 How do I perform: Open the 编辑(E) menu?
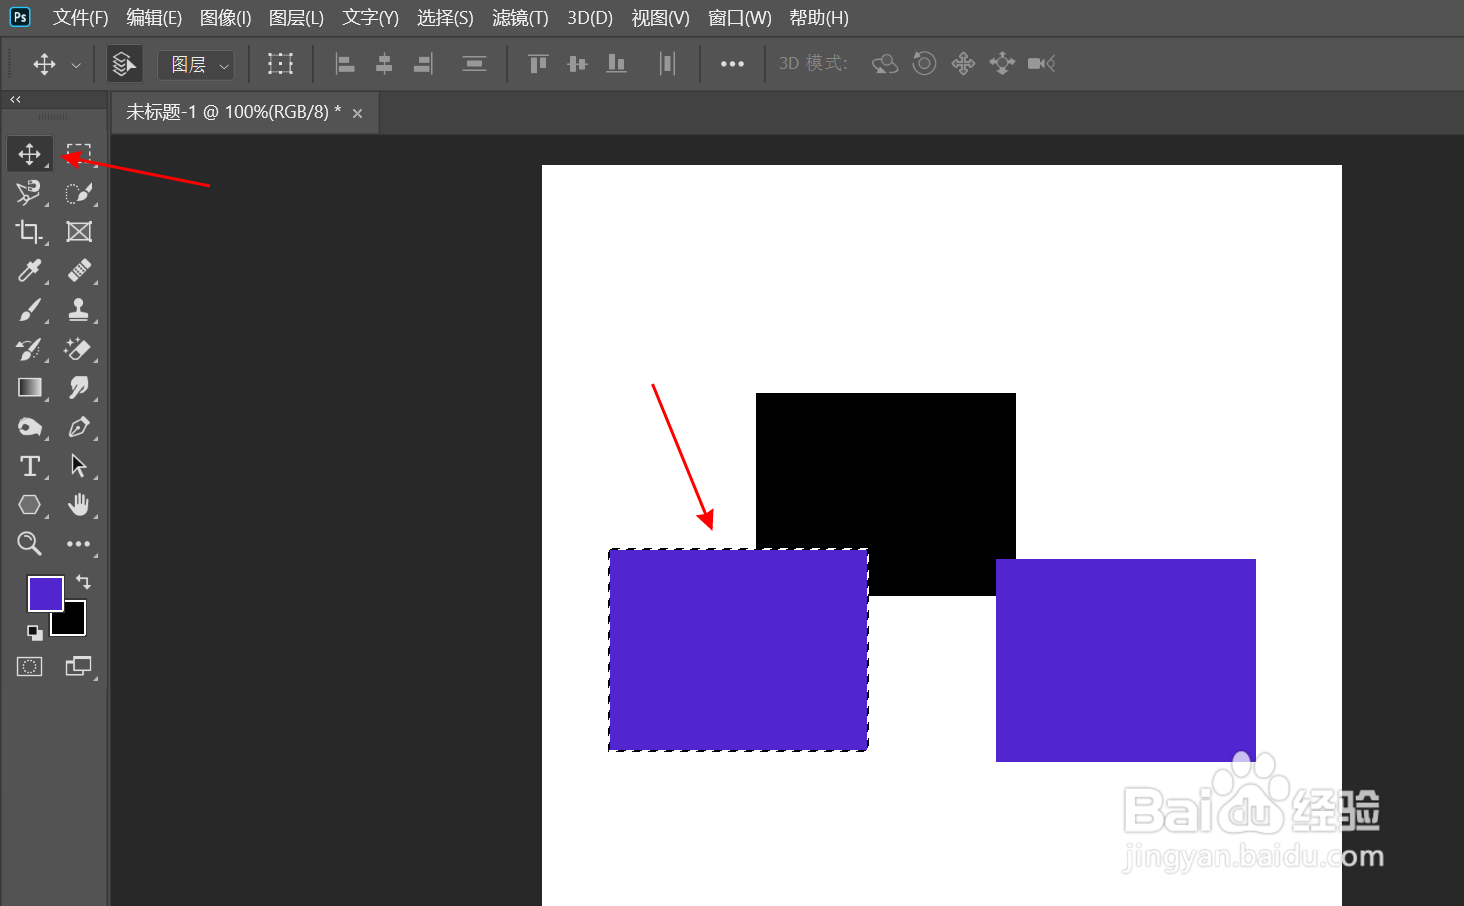coord(154,18)
